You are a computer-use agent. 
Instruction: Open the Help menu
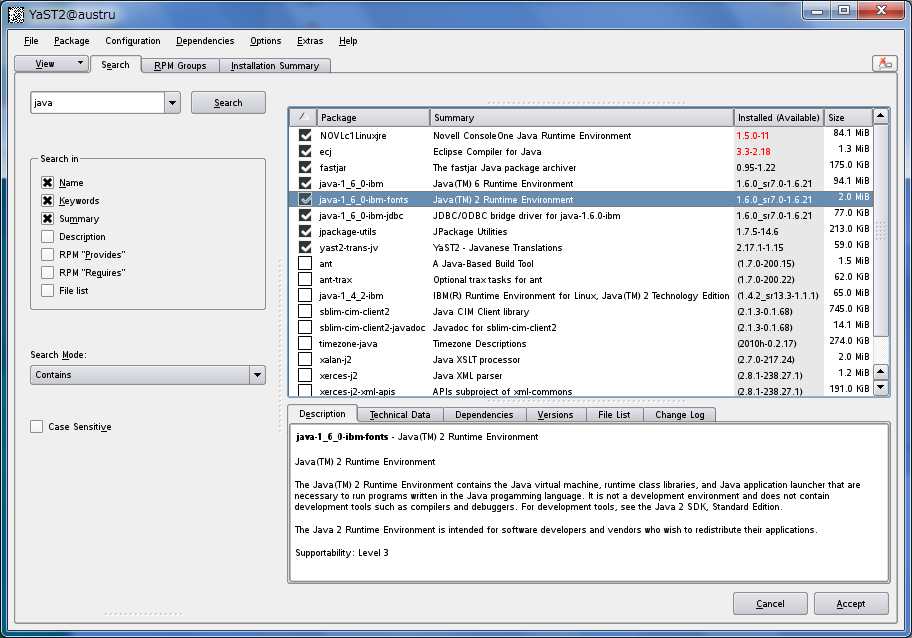click(x=348, y=41)
